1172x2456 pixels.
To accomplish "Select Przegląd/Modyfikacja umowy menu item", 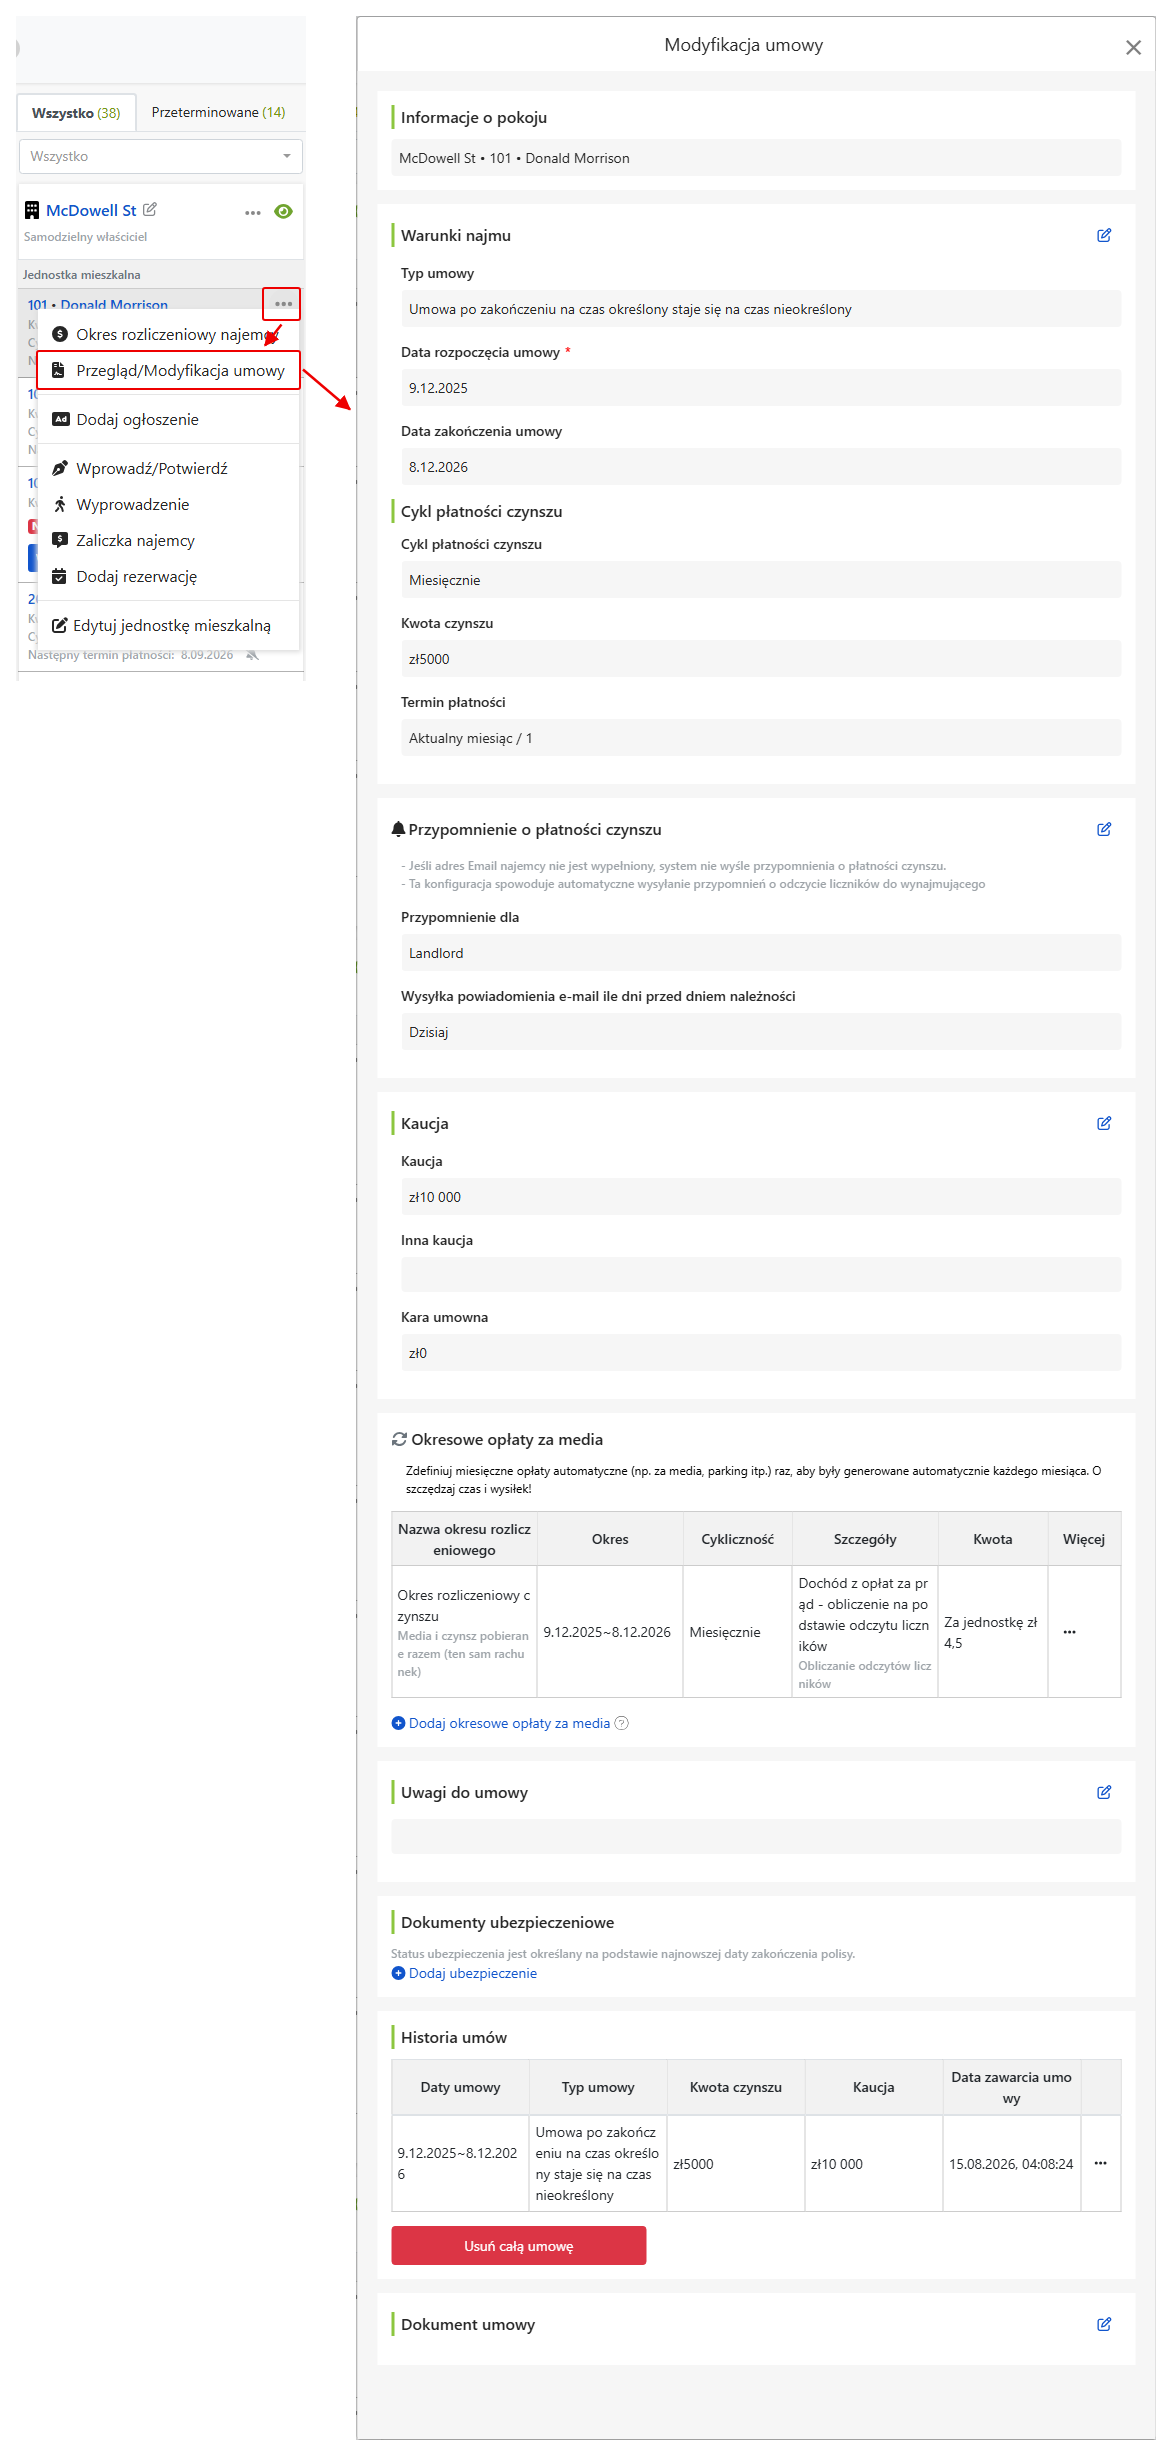I will (x=168, y=370).
